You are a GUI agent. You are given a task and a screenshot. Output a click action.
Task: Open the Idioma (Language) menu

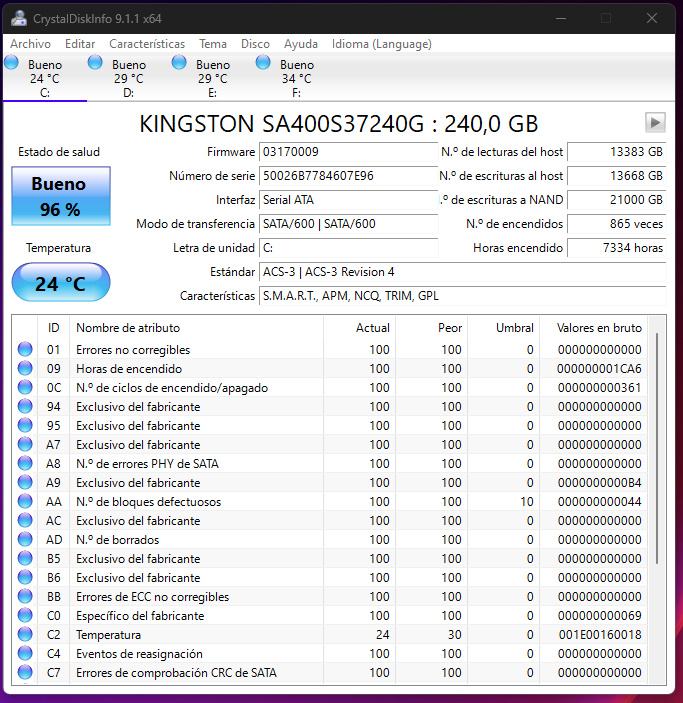382,44
